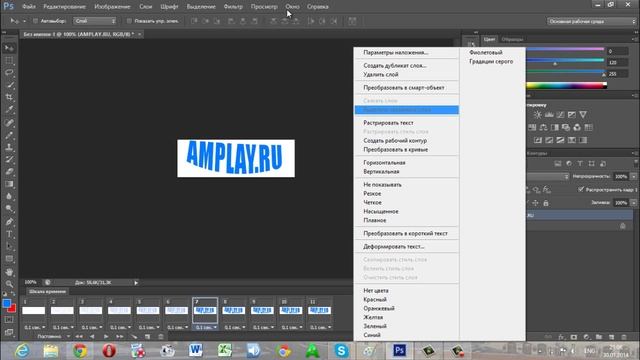Add Brightness/Contrast adjustment (sun icon)
This screenshot has height=360, width=640.
pos(538,115)
